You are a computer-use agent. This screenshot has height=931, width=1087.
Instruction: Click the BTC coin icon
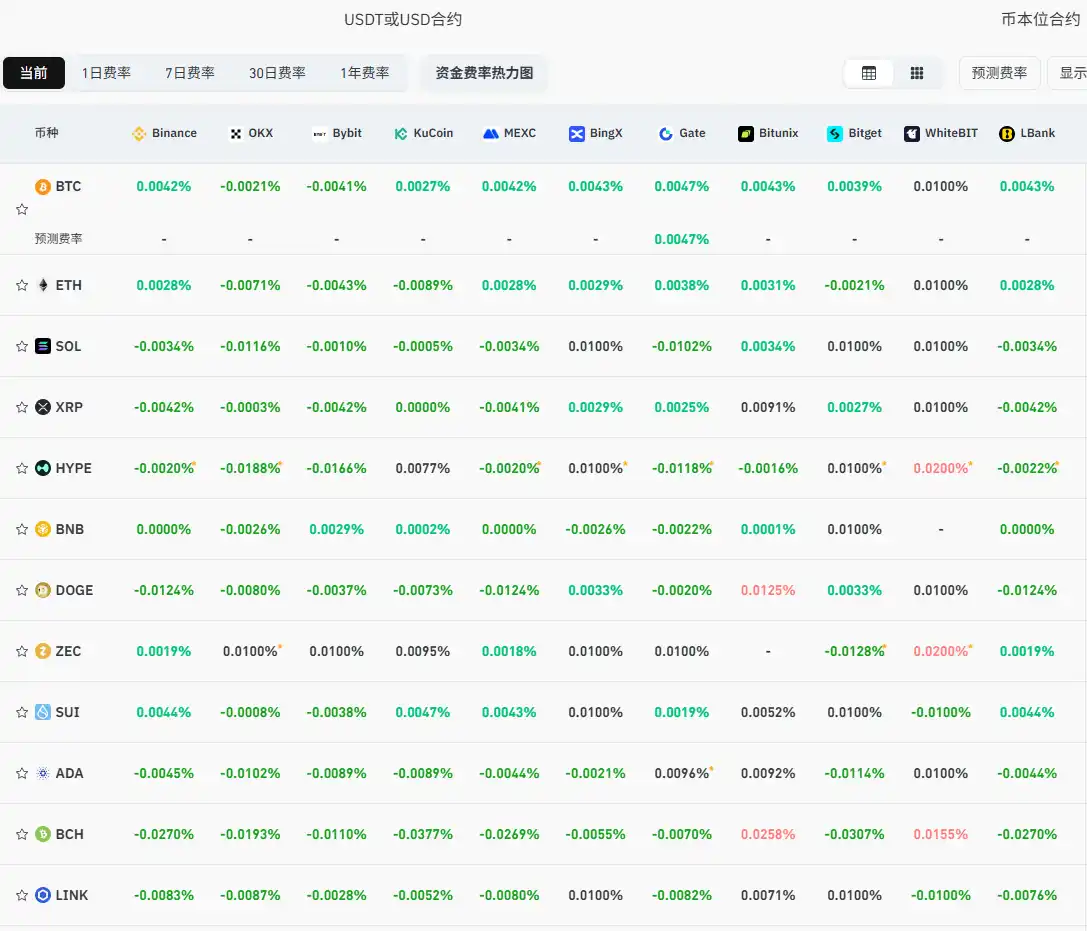(x=41, y=186)
